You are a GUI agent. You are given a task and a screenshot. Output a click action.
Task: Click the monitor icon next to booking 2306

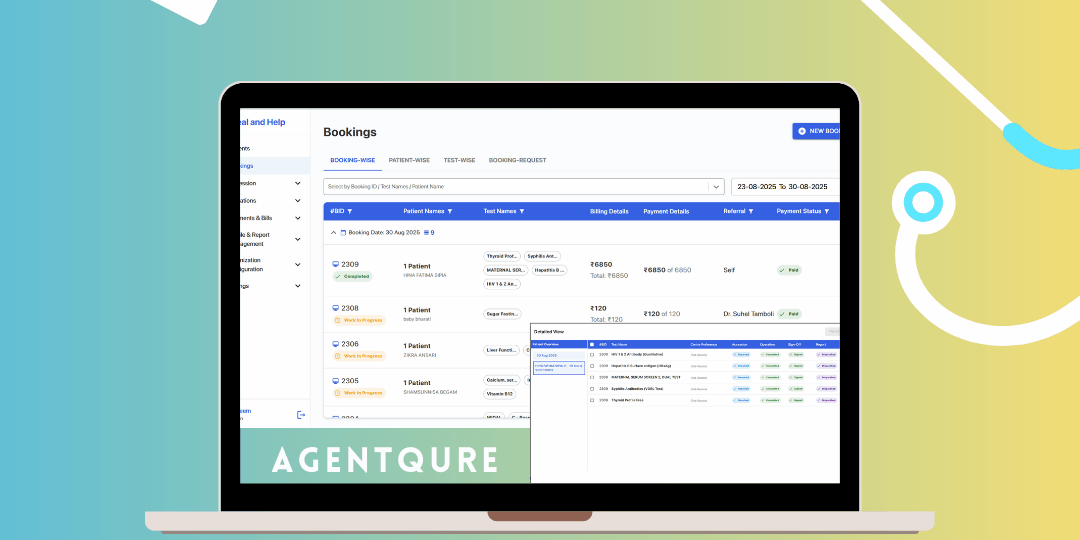tap(335, 344)
